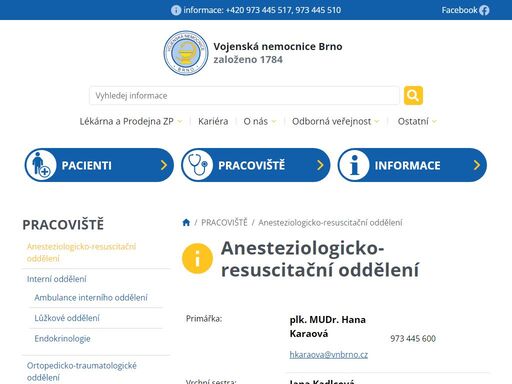The width and height of the screenshot is (512, 384).
Task: Click the home icon in breadcrumb
Action: pyautogui.click(x=186, y=222)
